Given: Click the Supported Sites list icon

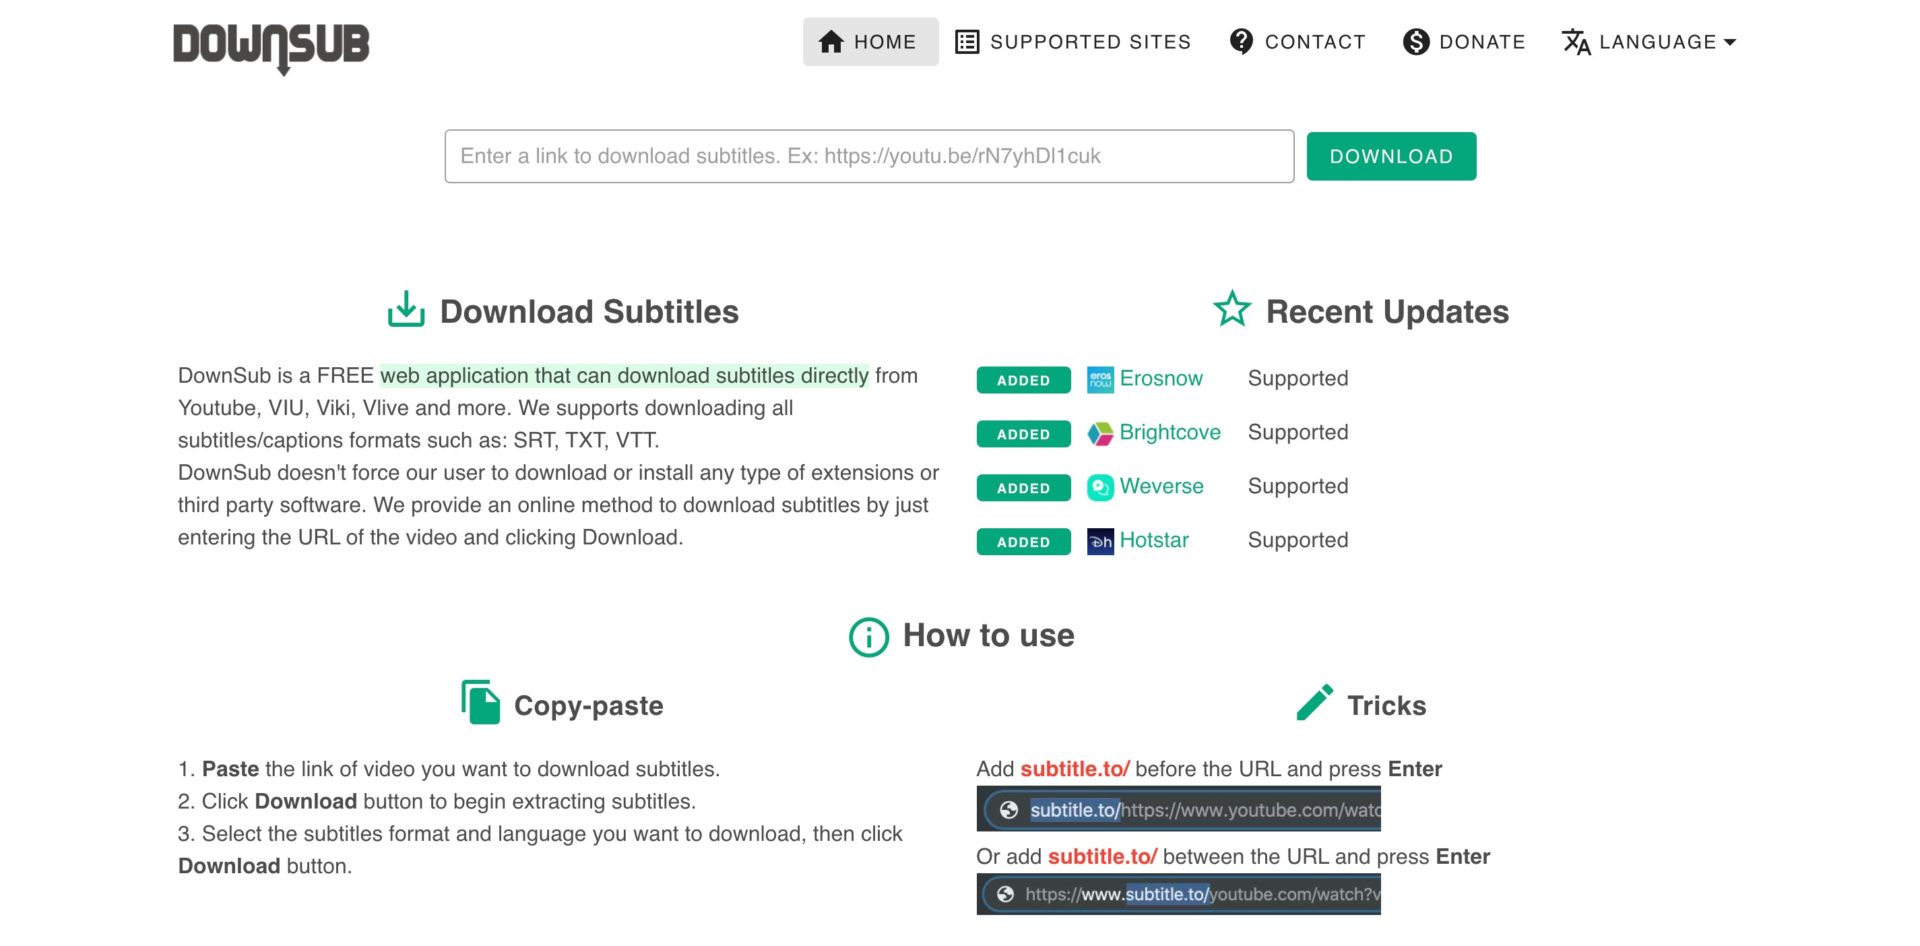Looking at the screenshot, I should point(966,42).
